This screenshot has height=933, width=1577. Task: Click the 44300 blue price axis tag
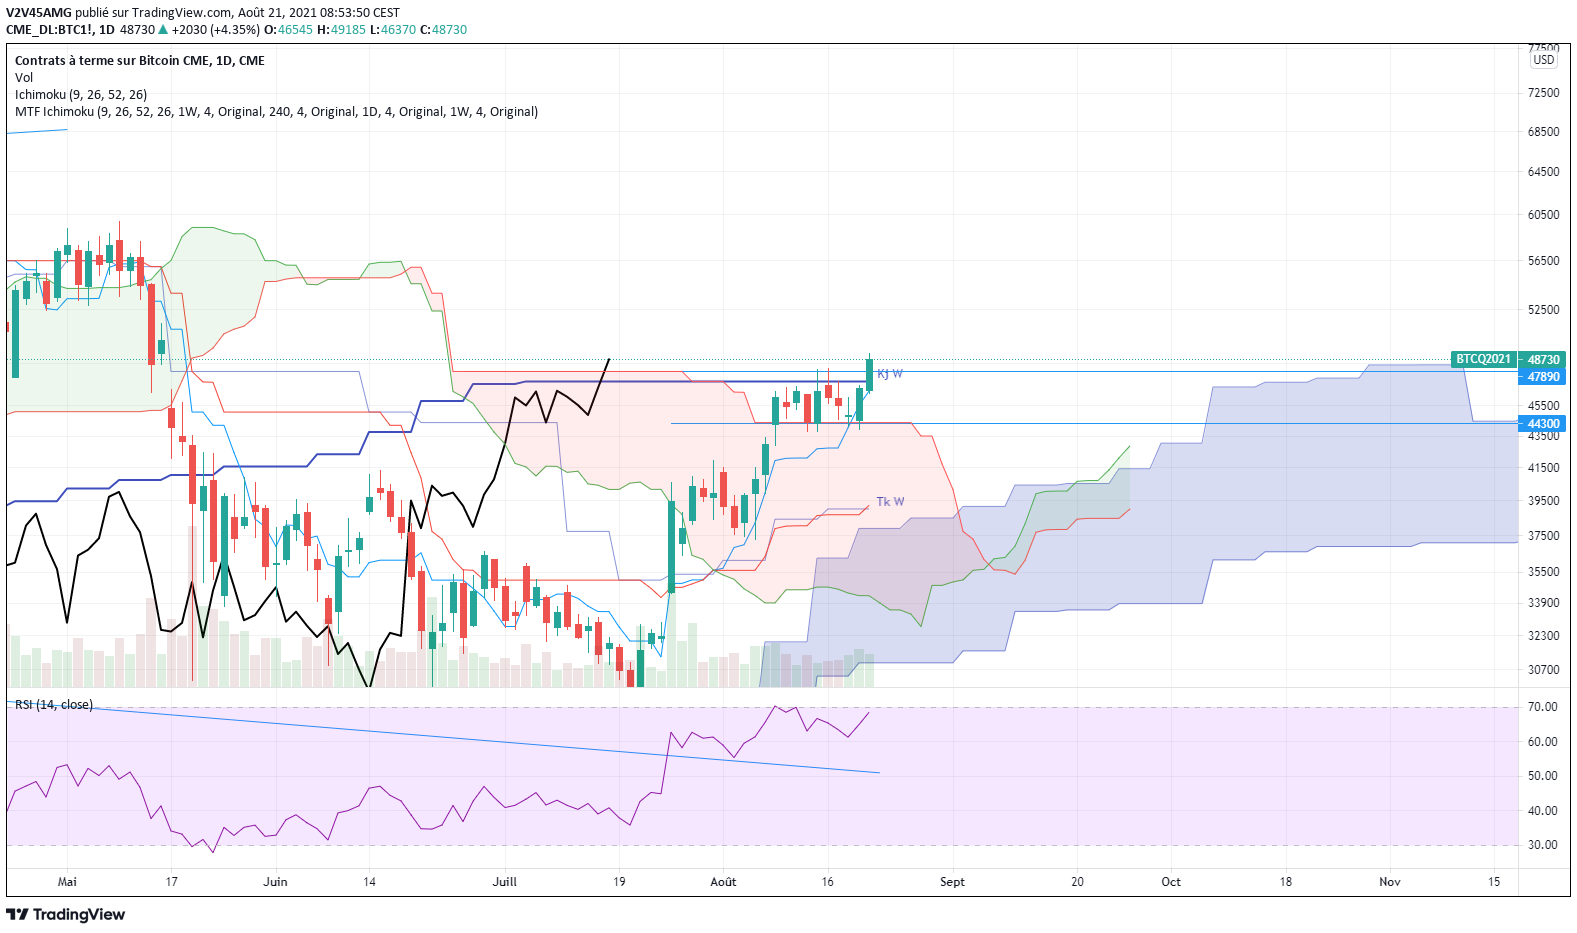click(x=1543, y=424)
